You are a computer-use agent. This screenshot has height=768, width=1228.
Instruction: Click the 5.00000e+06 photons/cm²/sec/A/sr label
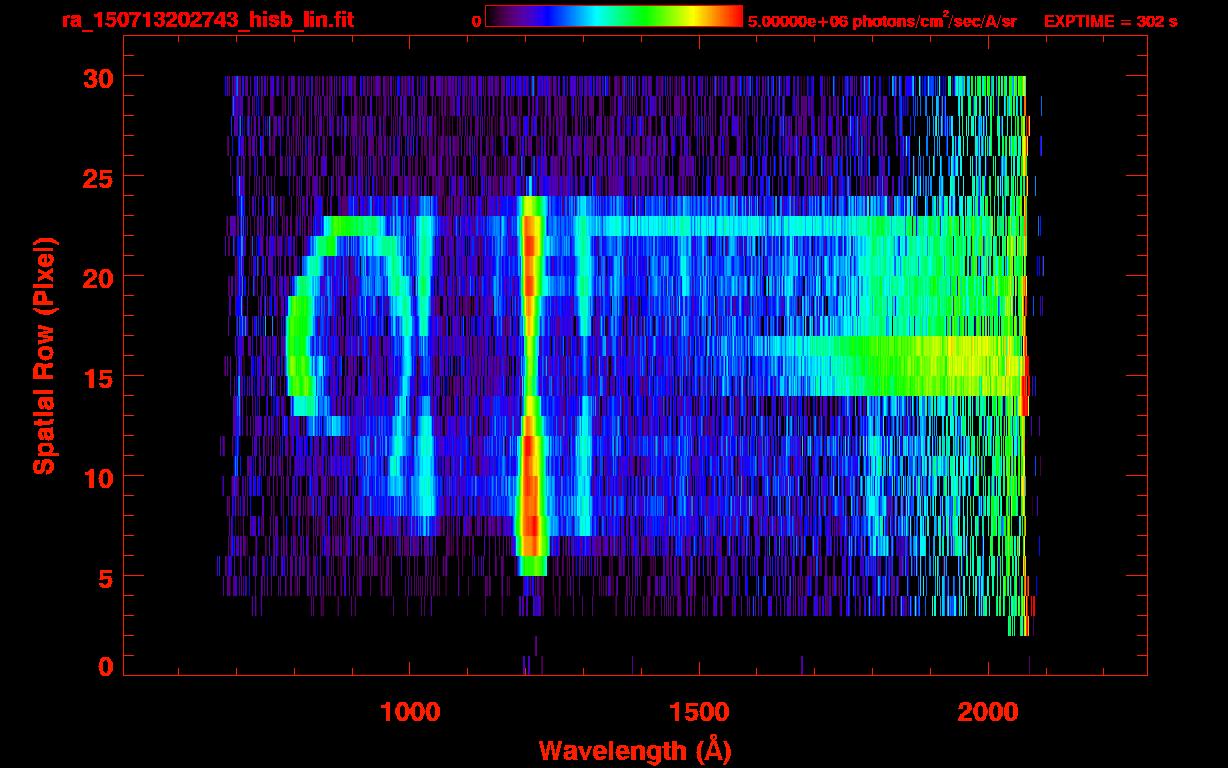point(882,20)
